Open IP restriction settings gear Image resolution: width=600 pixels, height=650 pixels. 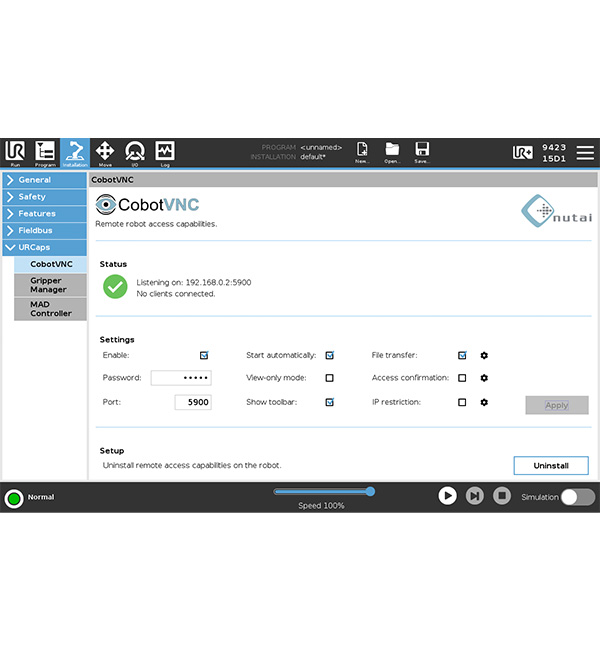[484, 402]
